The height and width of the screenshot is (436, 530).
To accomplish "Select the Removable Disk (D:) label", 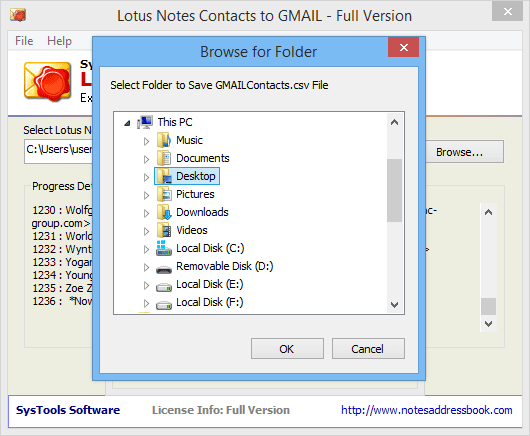I will click(x=224, y=266).
